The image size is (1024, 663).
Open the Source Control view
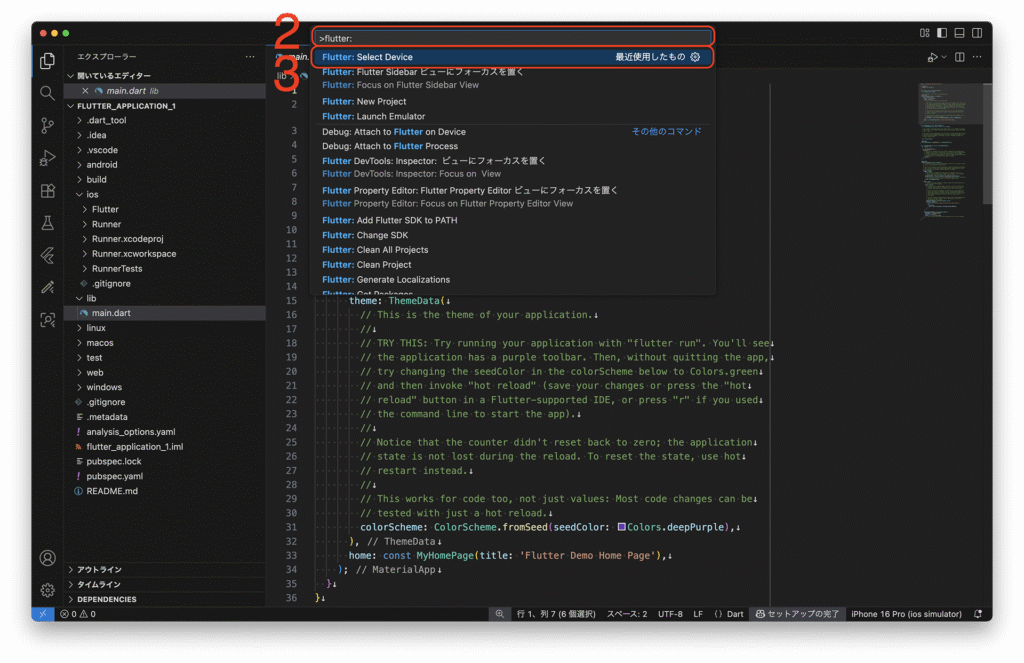[x=47, y=125]
